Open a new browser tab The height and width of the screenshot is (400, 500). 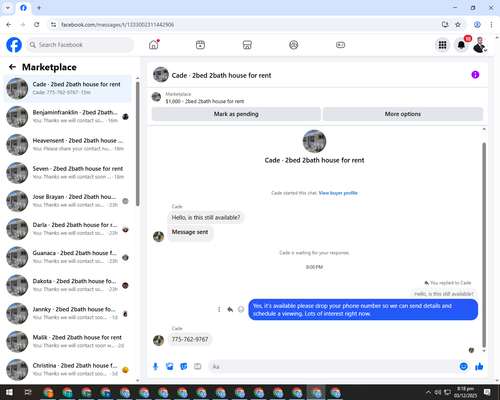pos(39,8)
